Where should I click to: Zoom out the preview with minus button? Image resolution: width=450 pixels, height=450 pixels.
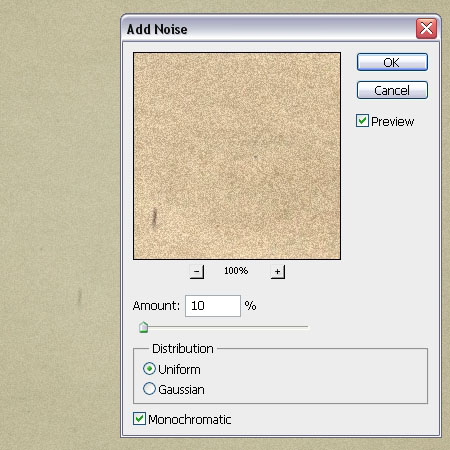(x=197, y=272)
